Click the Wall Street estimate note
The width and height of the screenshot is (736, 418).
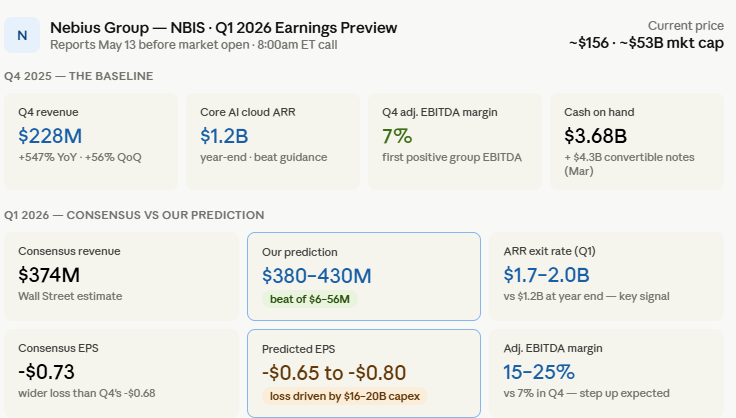pos(70,296)
